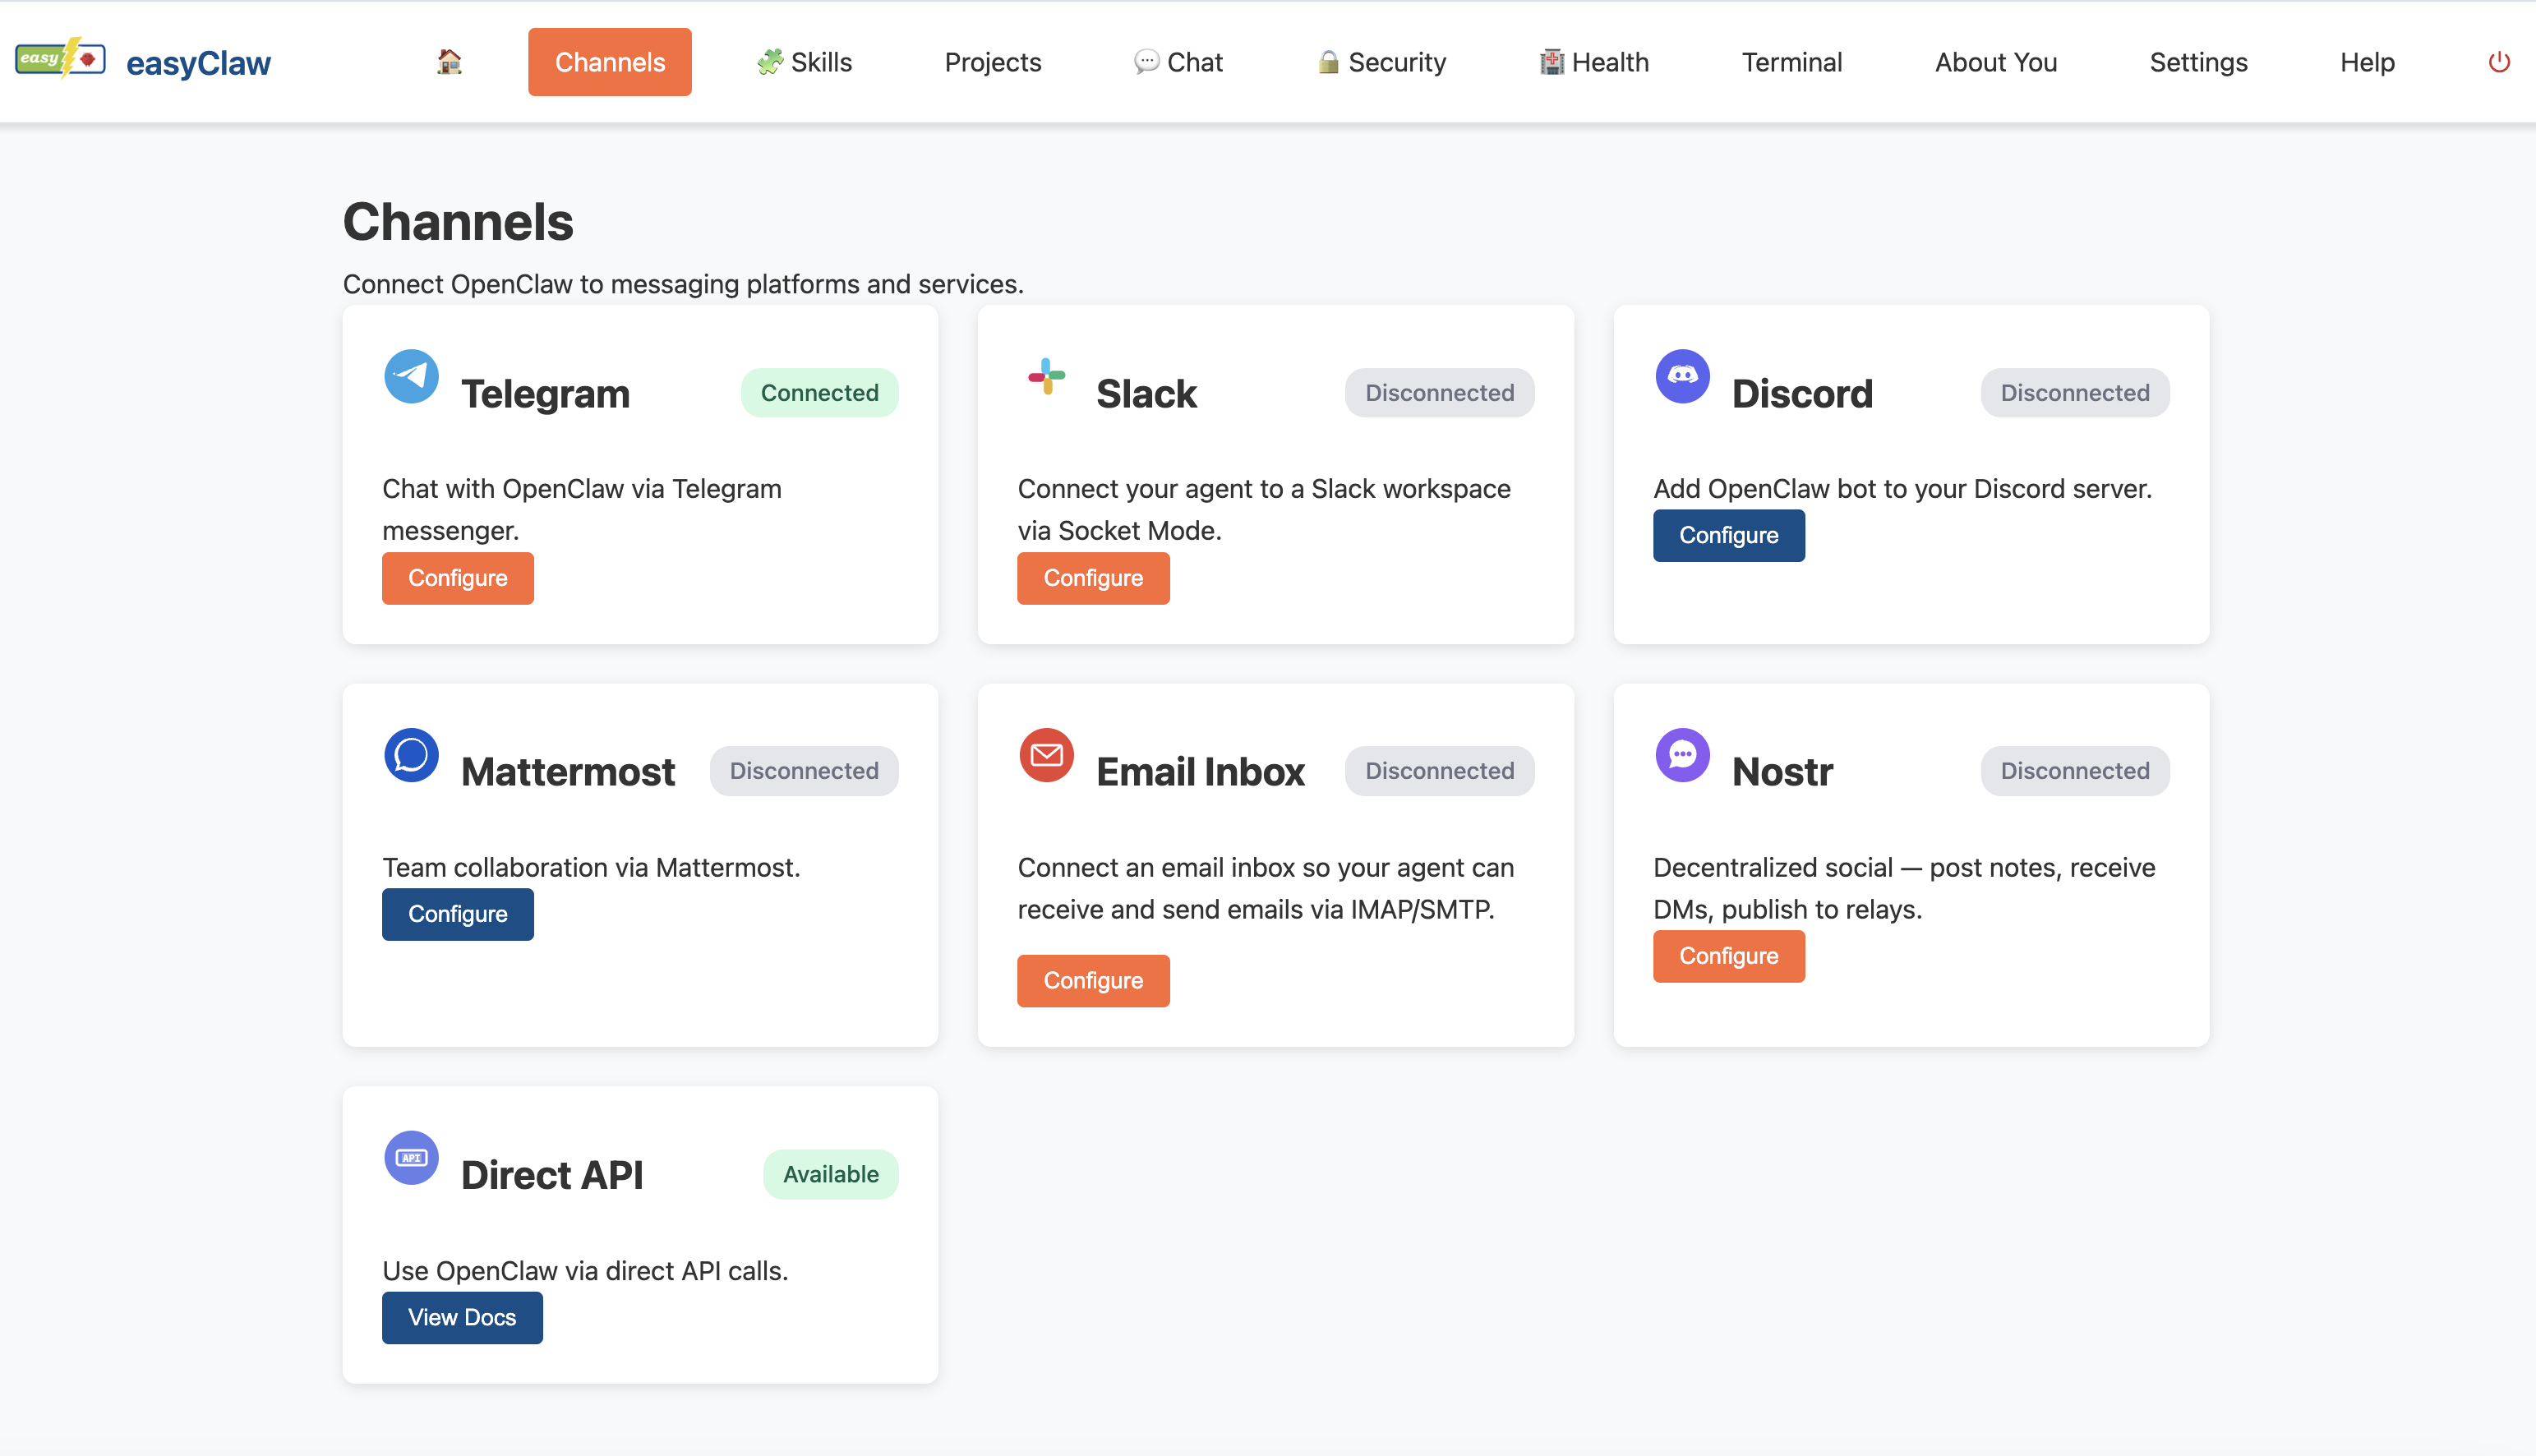Click Mattermost's Disconnected status badge
This screenshot has height=1456, width=2536.
tap(804, 771)
